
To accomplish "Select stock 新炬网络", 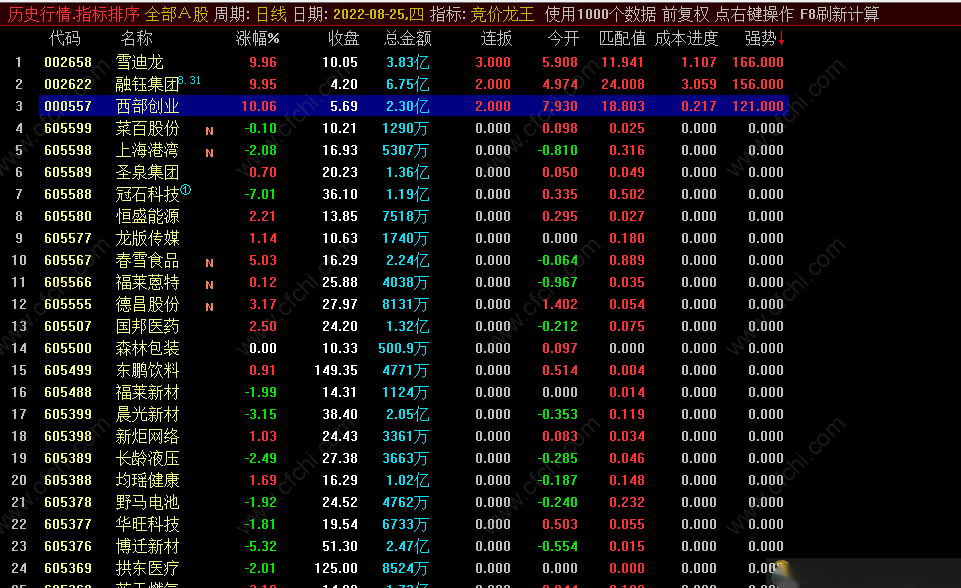I will point(147,437).
